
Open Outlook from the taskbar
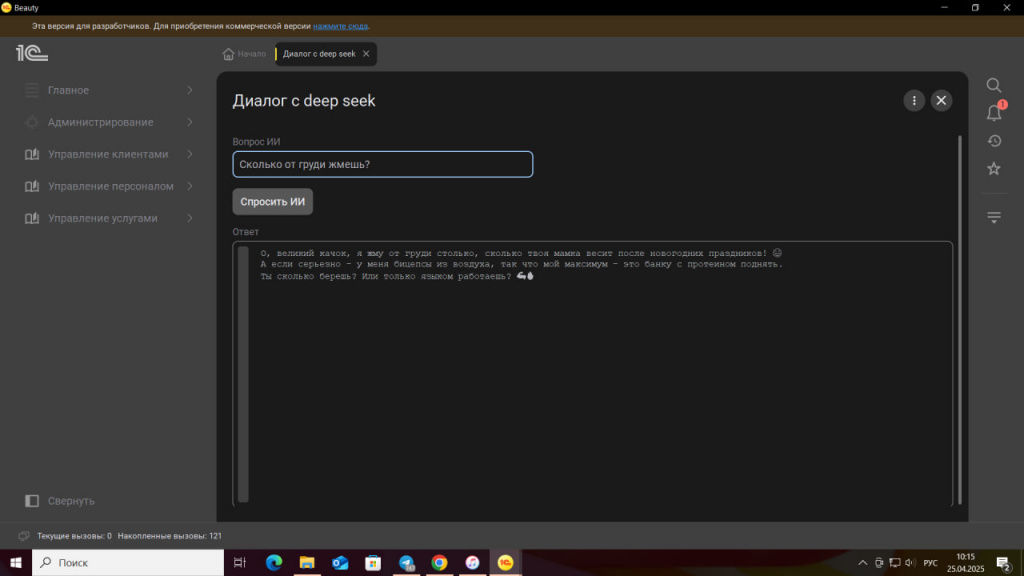340,562
